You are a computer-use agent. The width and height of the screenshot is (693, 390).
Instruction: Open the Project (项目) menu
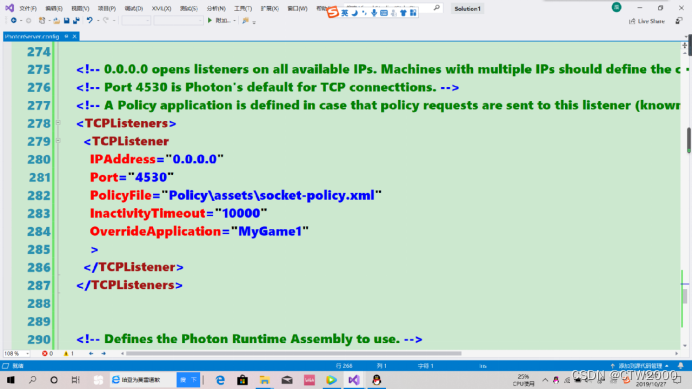pyautogui.click(x=107, y=8)
